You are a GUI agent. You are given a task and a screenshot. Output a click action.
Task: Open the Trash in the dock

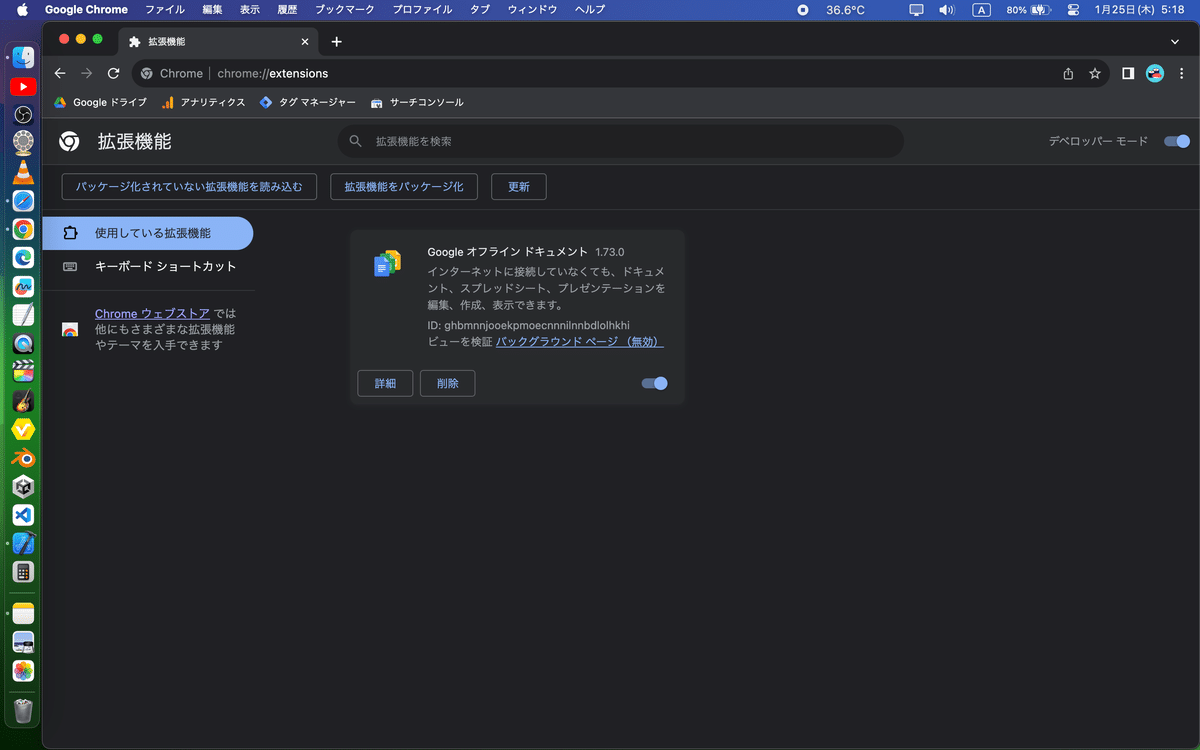coord(24,710)
